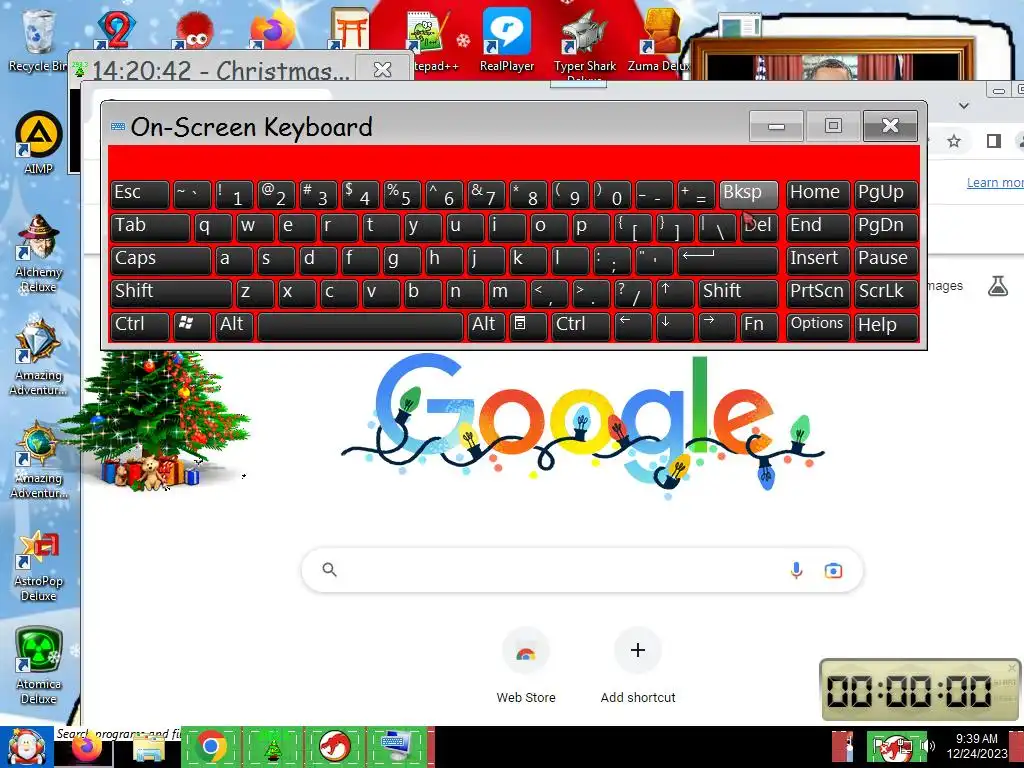Viewport: 1024px width, 768px height.
Task: Close the Christmas countdown window
Action: click(x=382, y=69)
